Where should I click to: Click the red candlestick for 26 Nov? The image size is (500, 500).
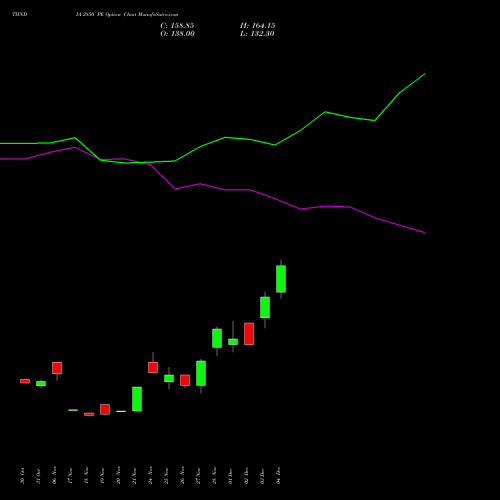tap(185, 380)
